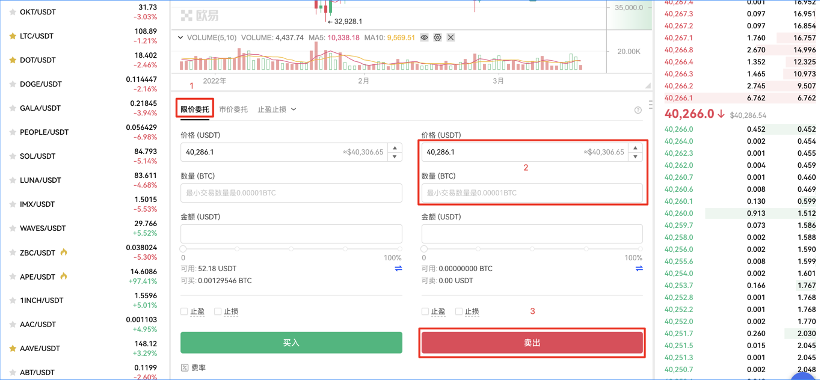Collapse the VOLUME indicator chevron

[181, 38]
